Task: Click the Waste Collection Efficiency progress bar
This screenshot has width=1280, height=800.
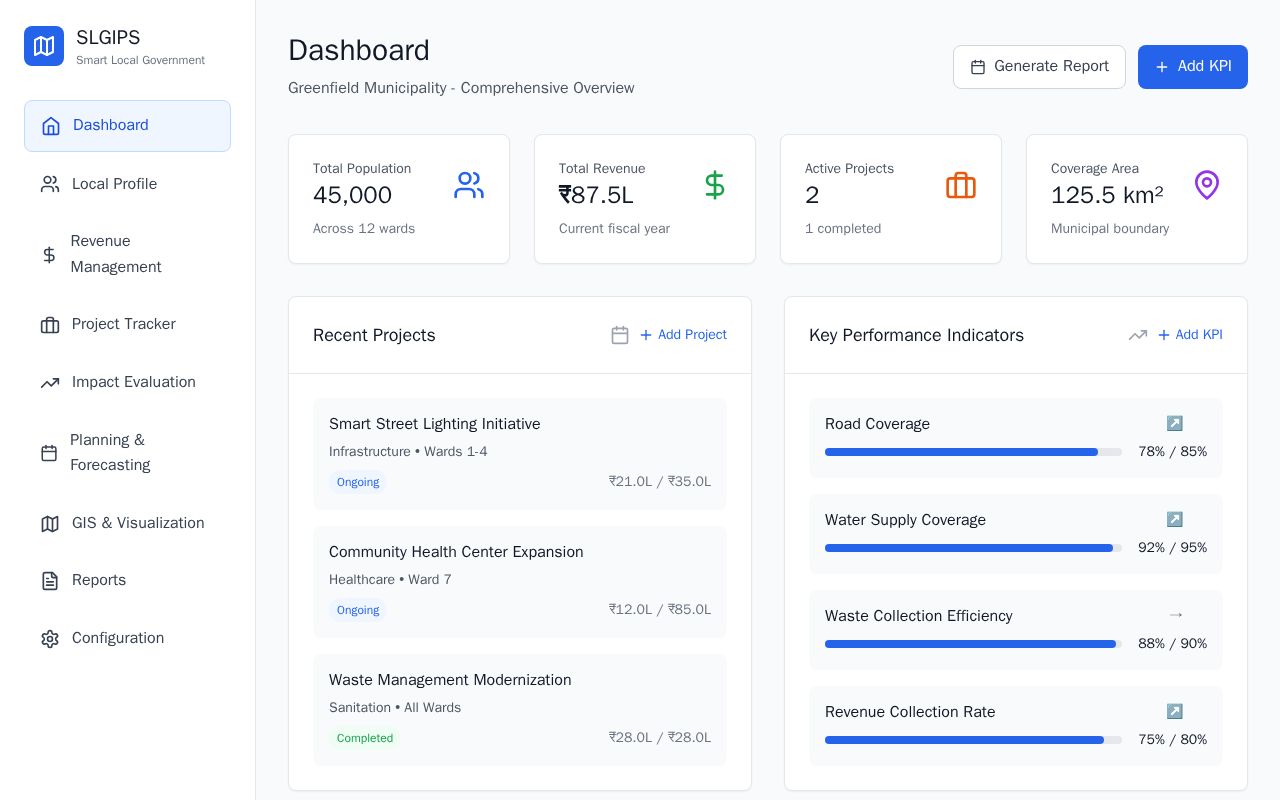Action: pos(973,644)
